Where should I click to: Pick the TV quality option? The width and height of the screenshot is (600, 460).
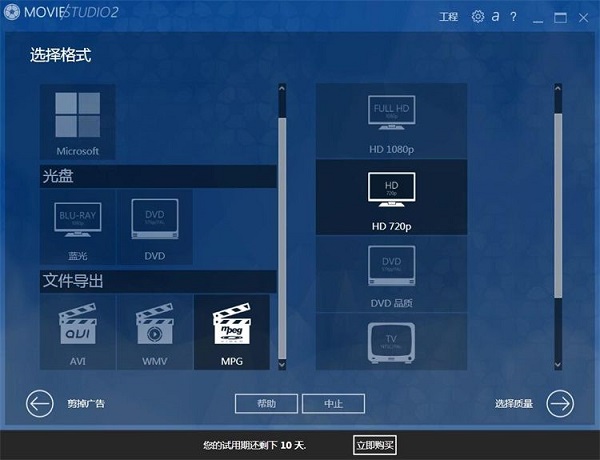391,342
